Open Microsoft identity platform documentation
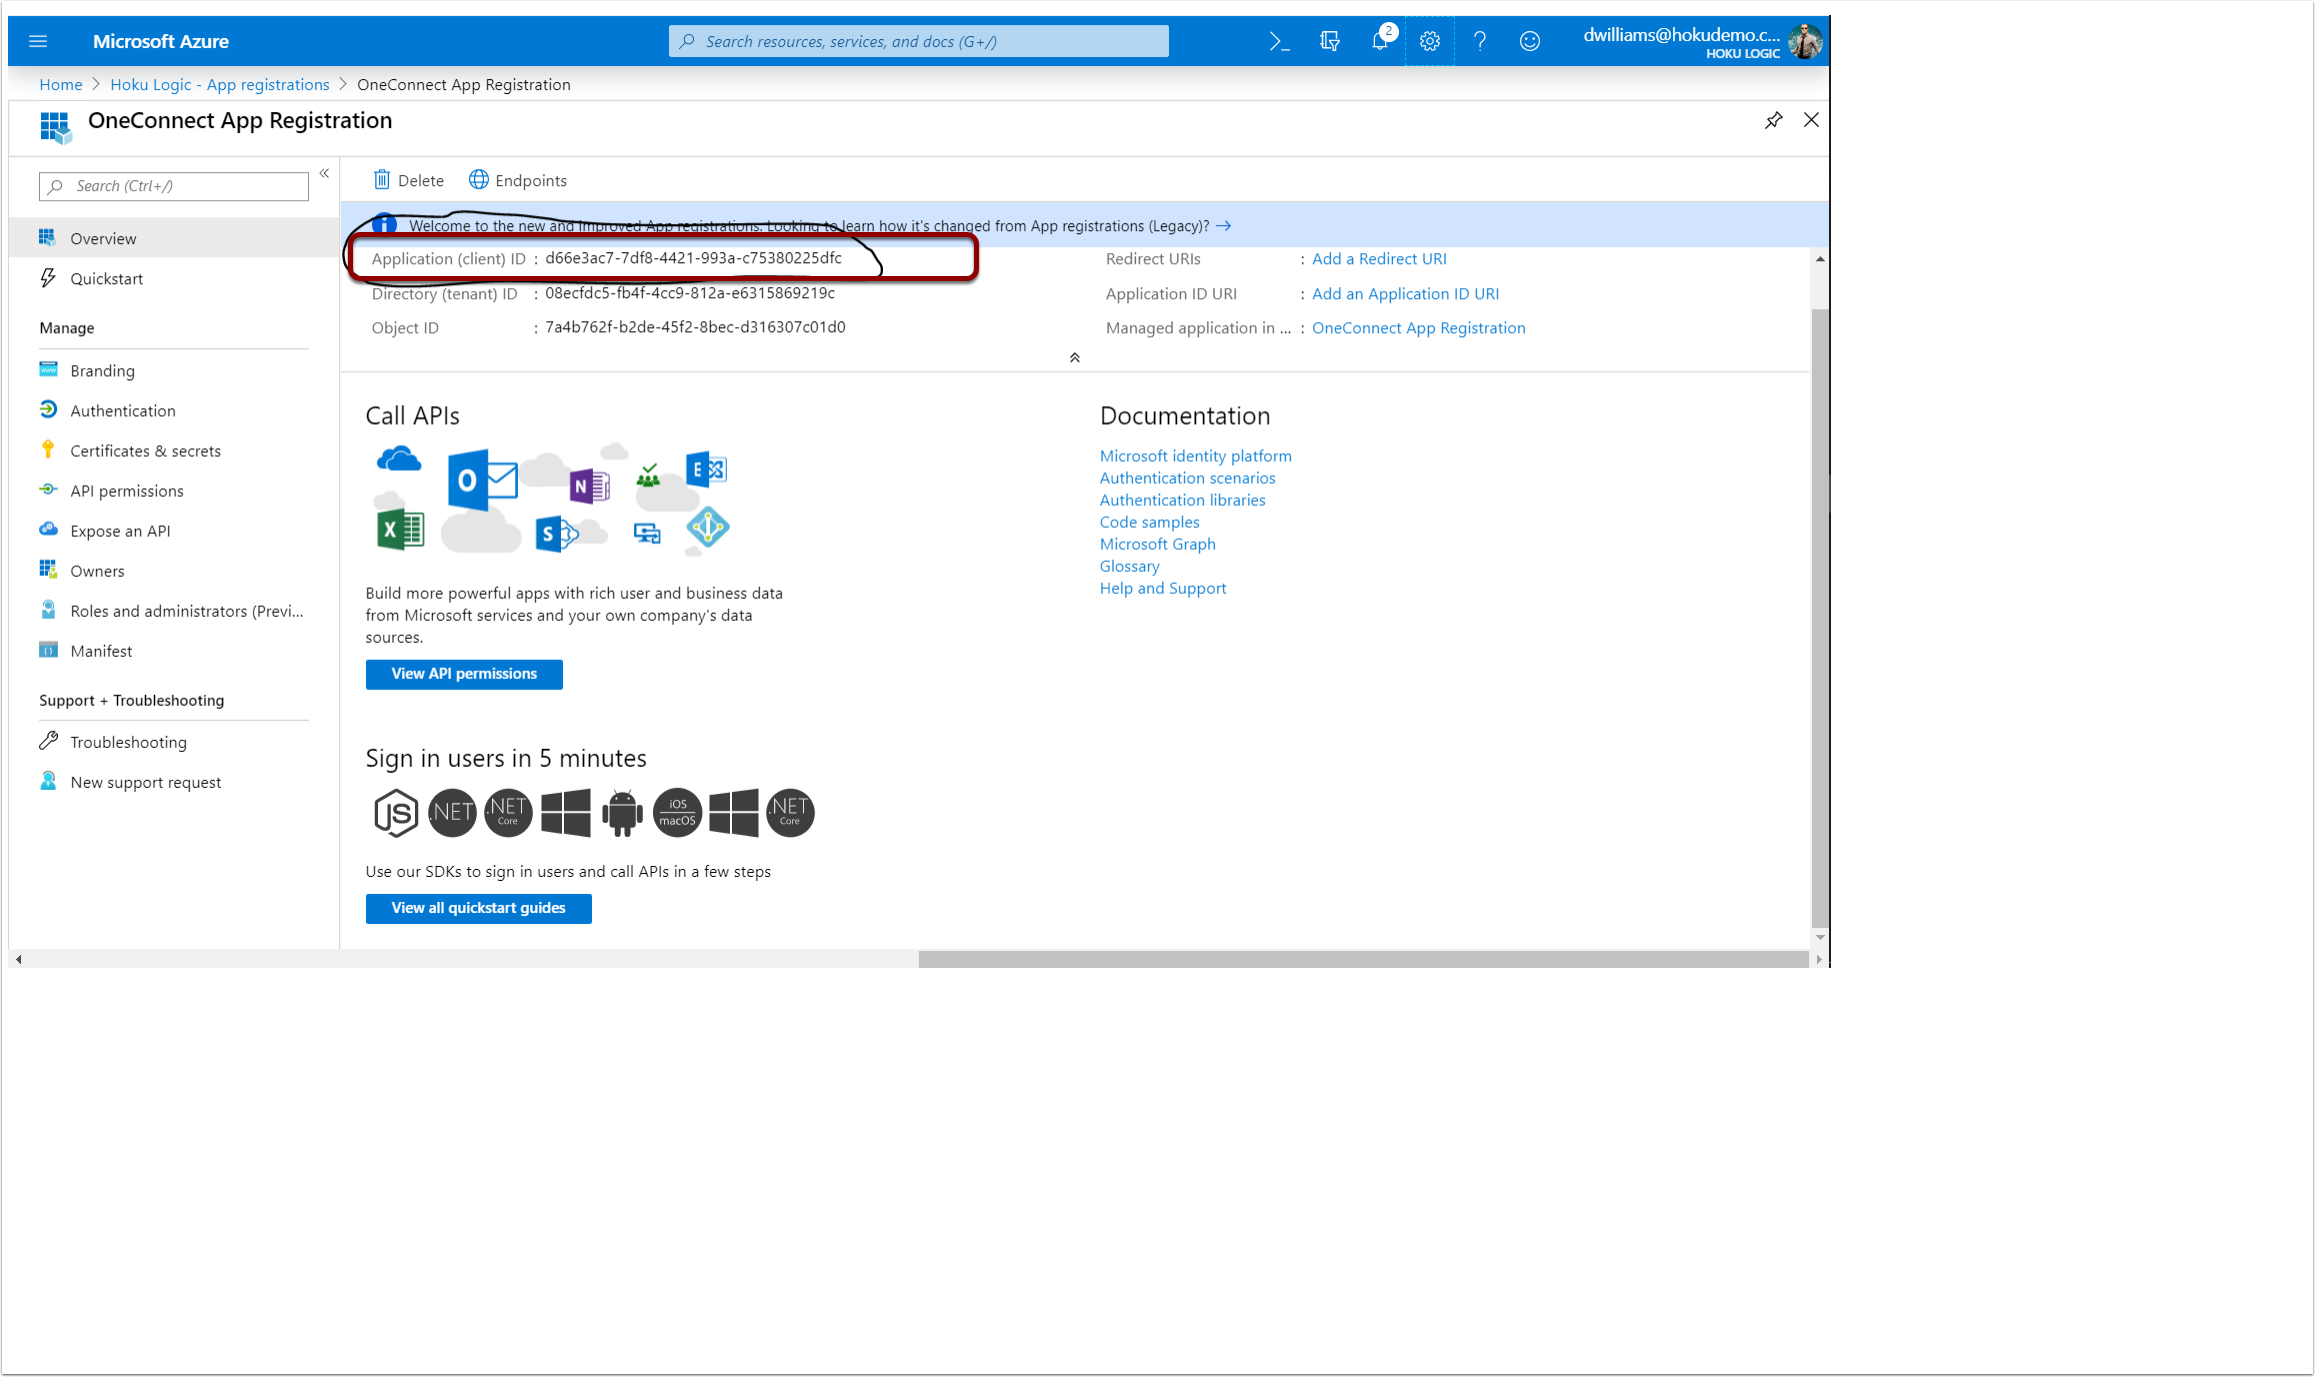Screen dimensions: 2315x1377 [1195, 455]
